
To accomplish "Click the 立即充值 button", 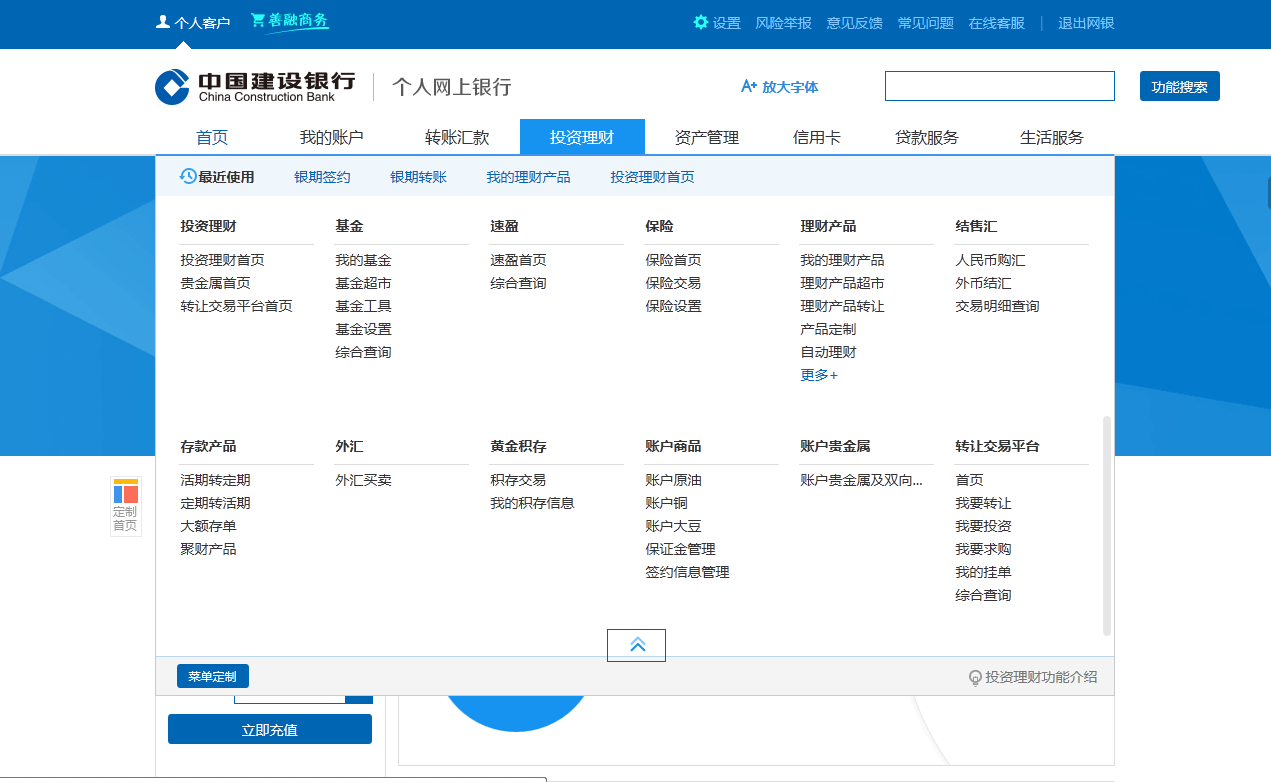I will click(270, 729).
